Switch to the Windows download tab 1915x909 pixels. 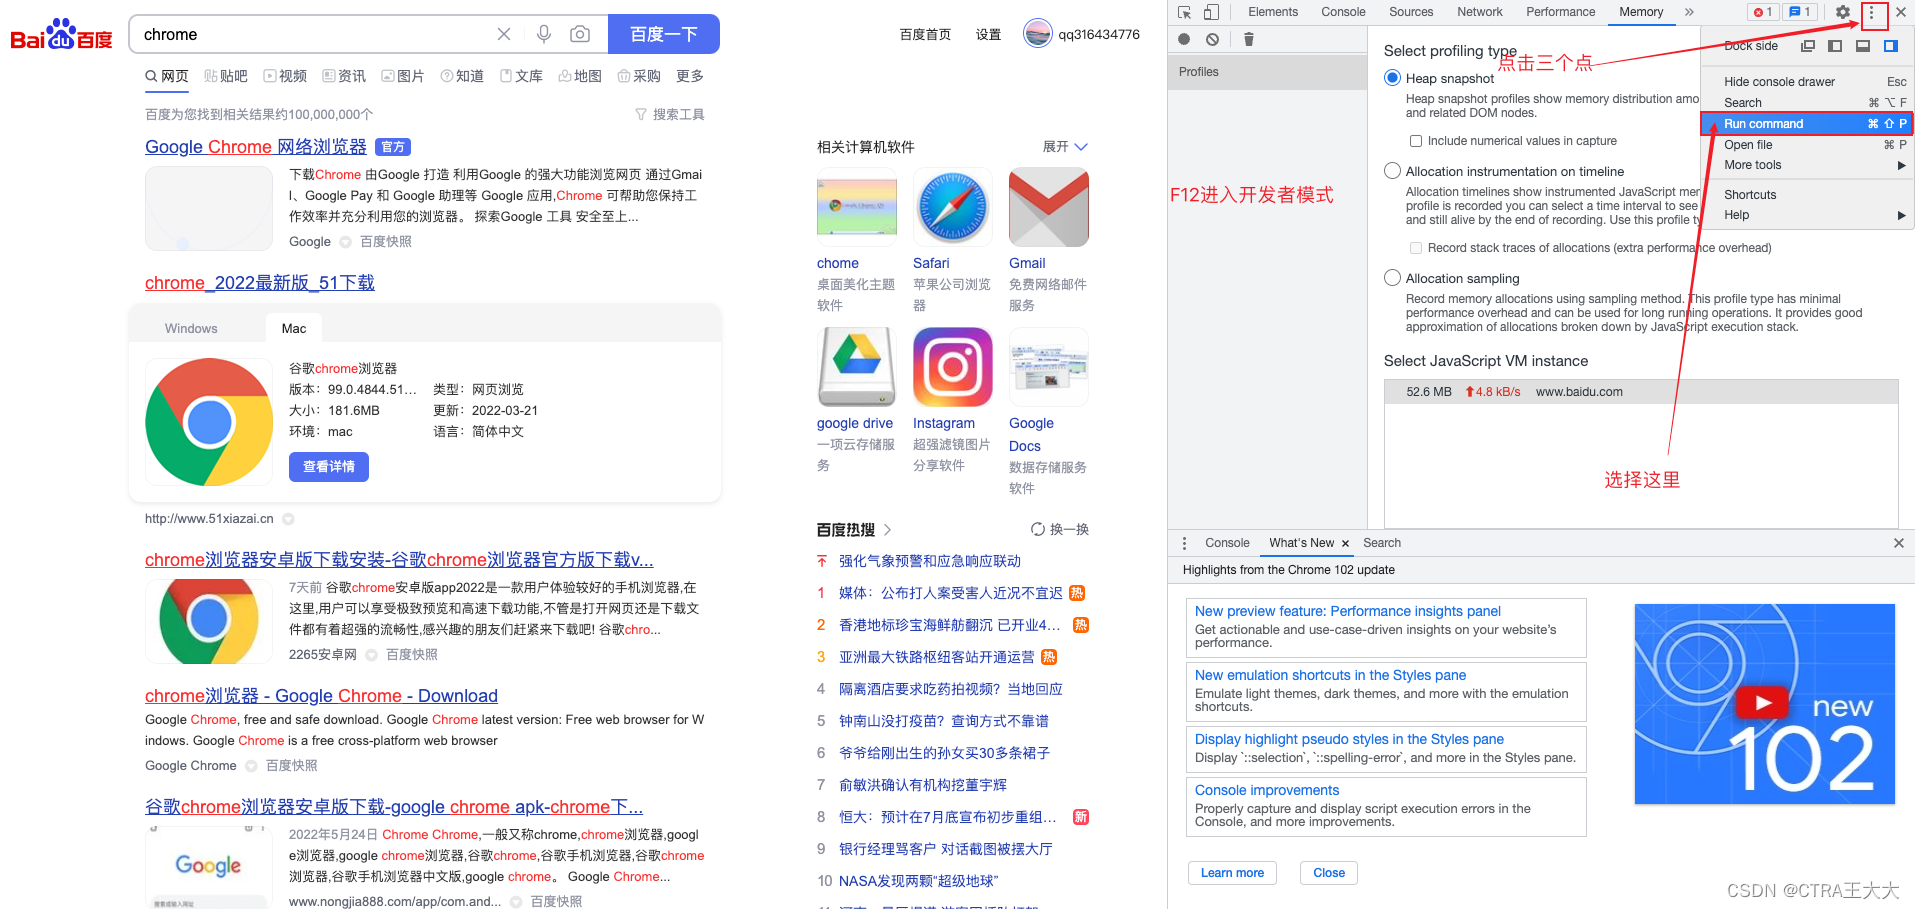(x=191, y=328)
